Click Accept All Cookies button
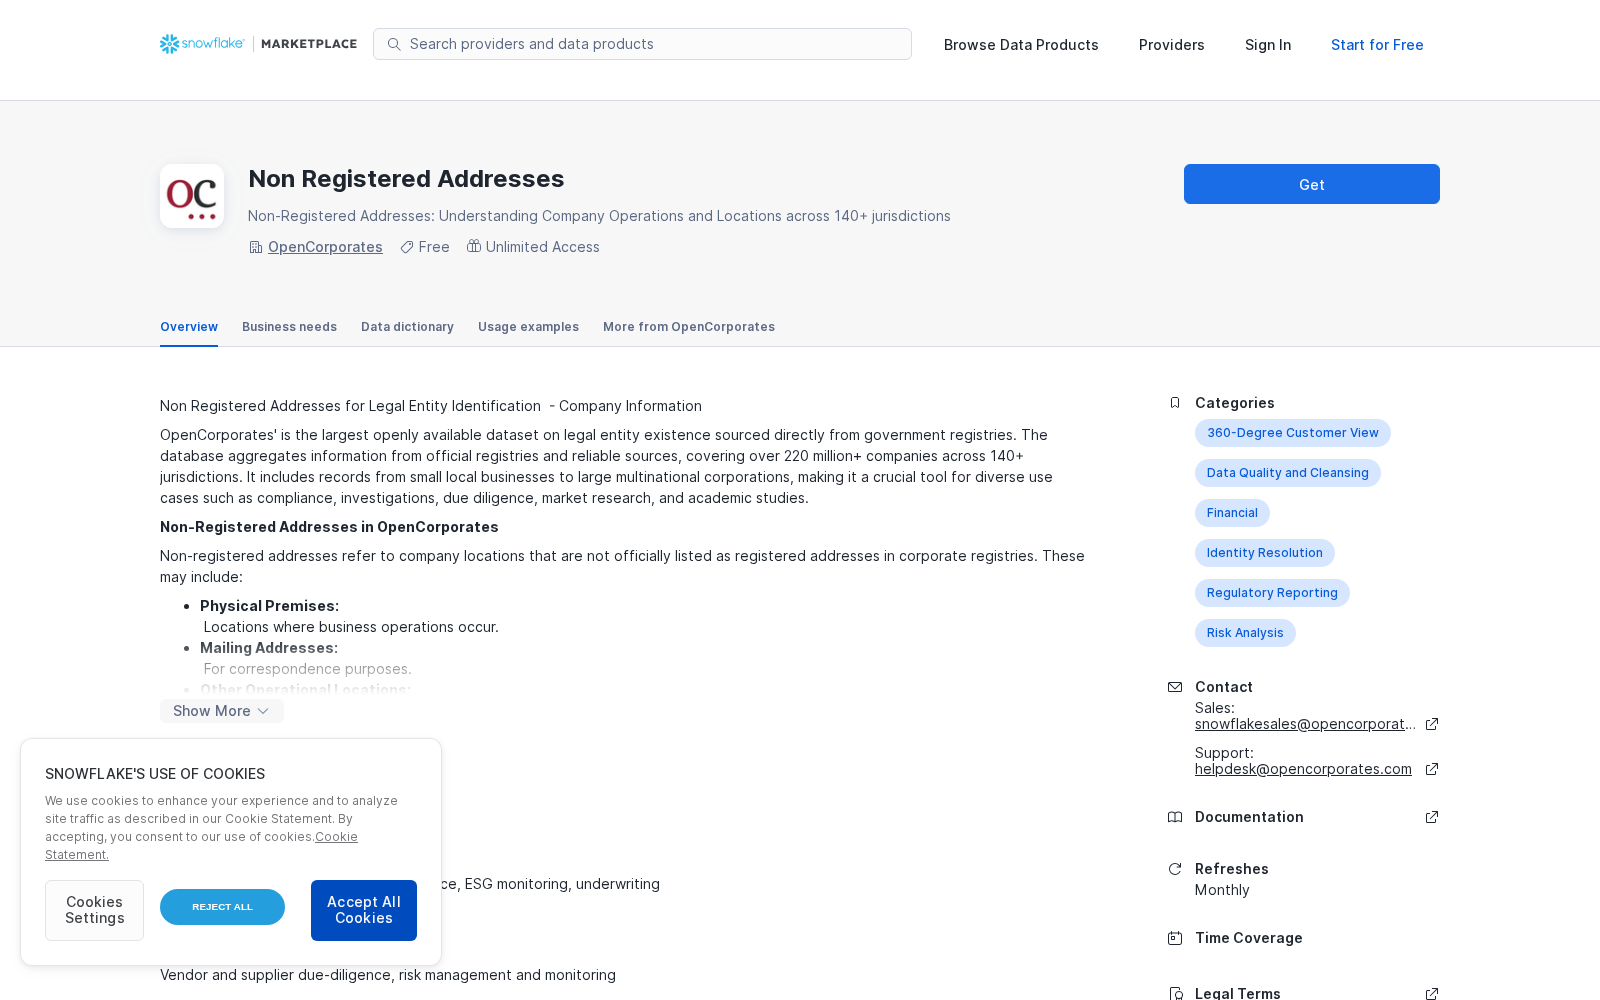 click(x=364, y=910)
